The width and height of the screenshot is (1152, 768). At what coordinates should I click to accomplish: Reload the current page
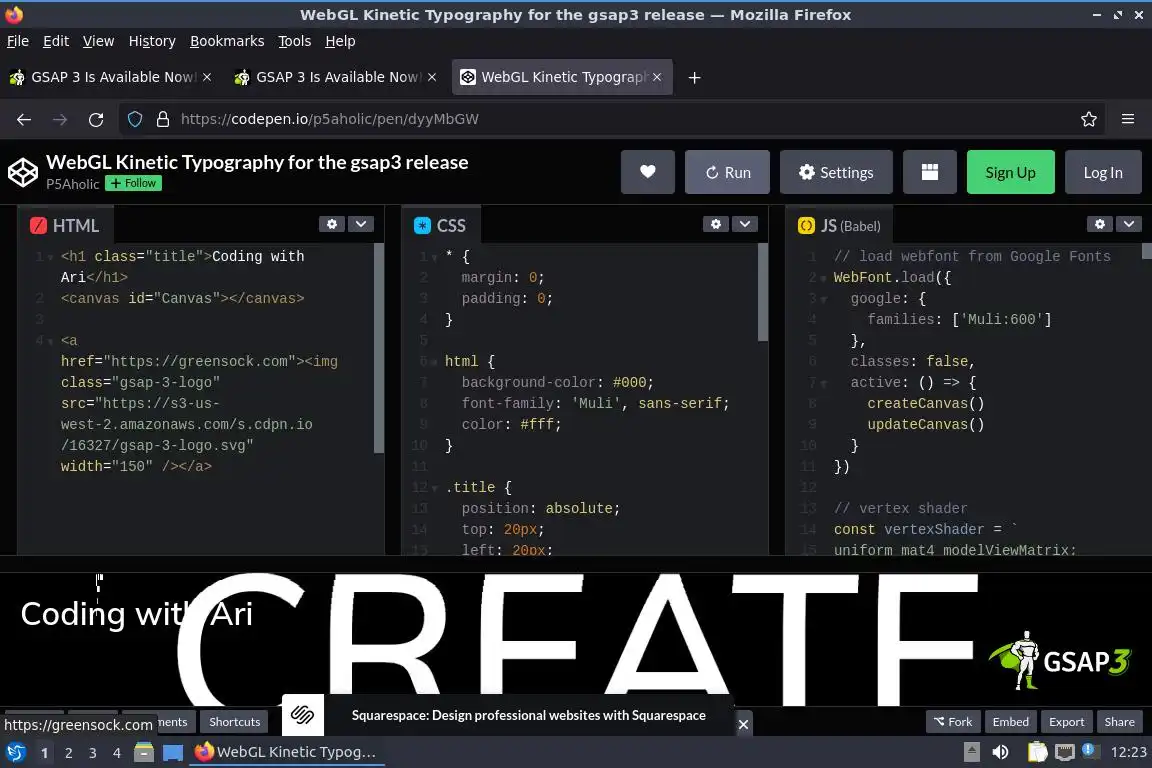pos(96,119)
